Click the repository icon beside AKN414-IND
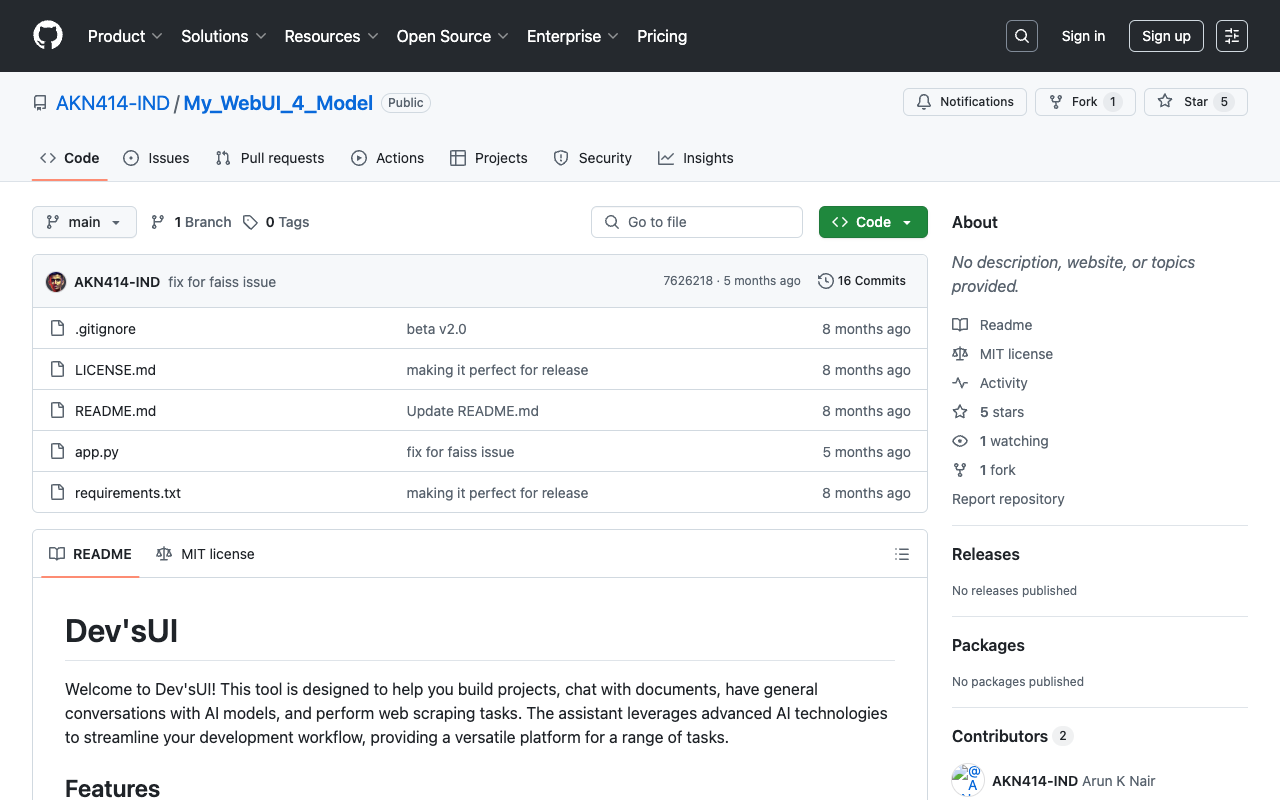 (x=40, y=103)
